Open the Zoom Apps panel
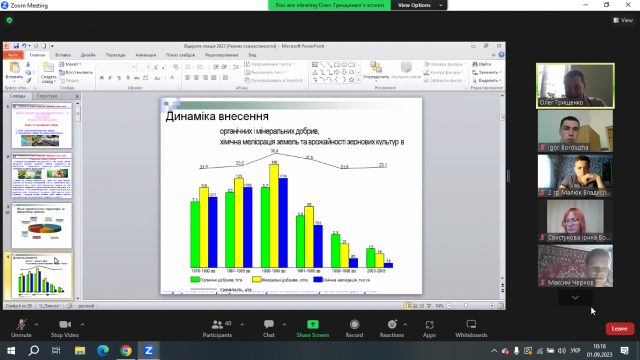 coord(429,328)
